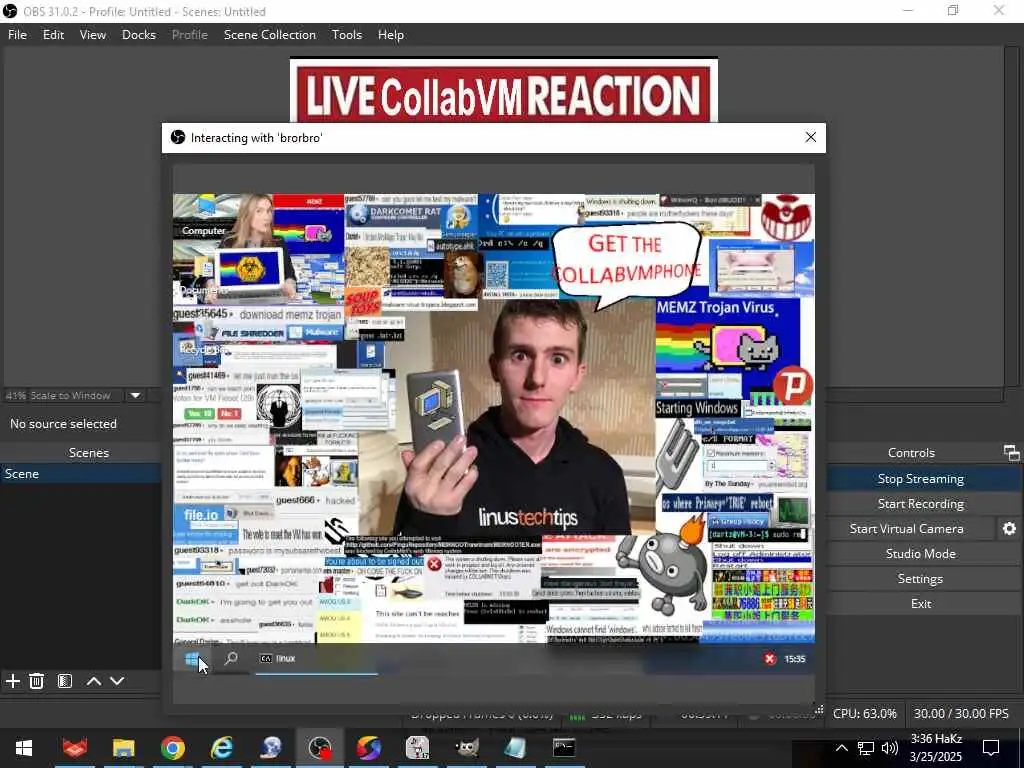Click the search magnifier in the interact preview taskbar

point(231,658)
